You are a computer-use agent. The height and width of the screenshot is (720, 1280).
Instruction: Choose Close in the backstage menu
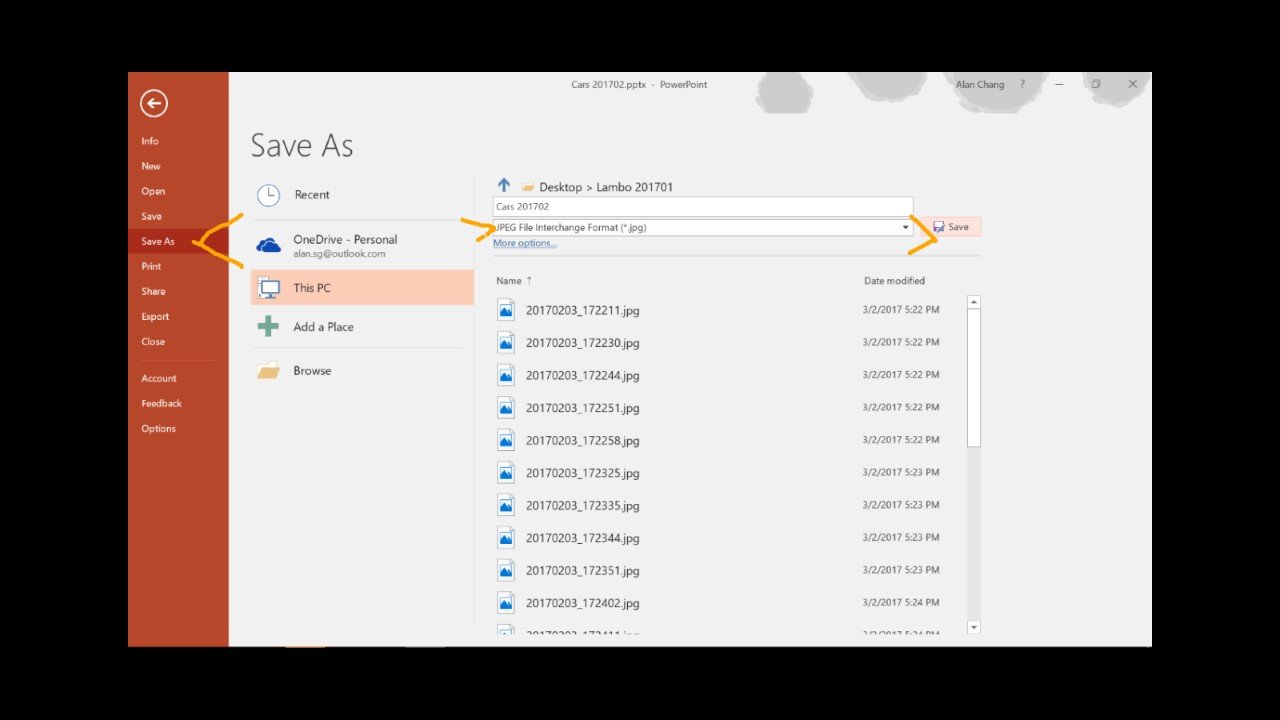(153, 341)
